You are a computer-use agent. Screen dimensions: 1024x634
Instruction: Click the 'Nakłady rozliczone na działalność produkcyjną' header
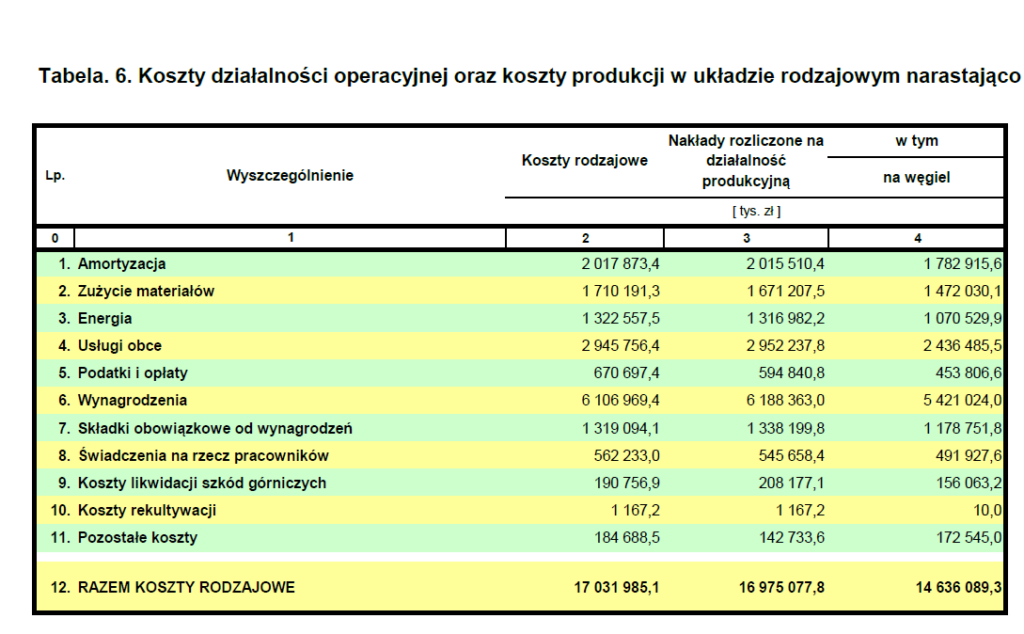coord(746,161)
